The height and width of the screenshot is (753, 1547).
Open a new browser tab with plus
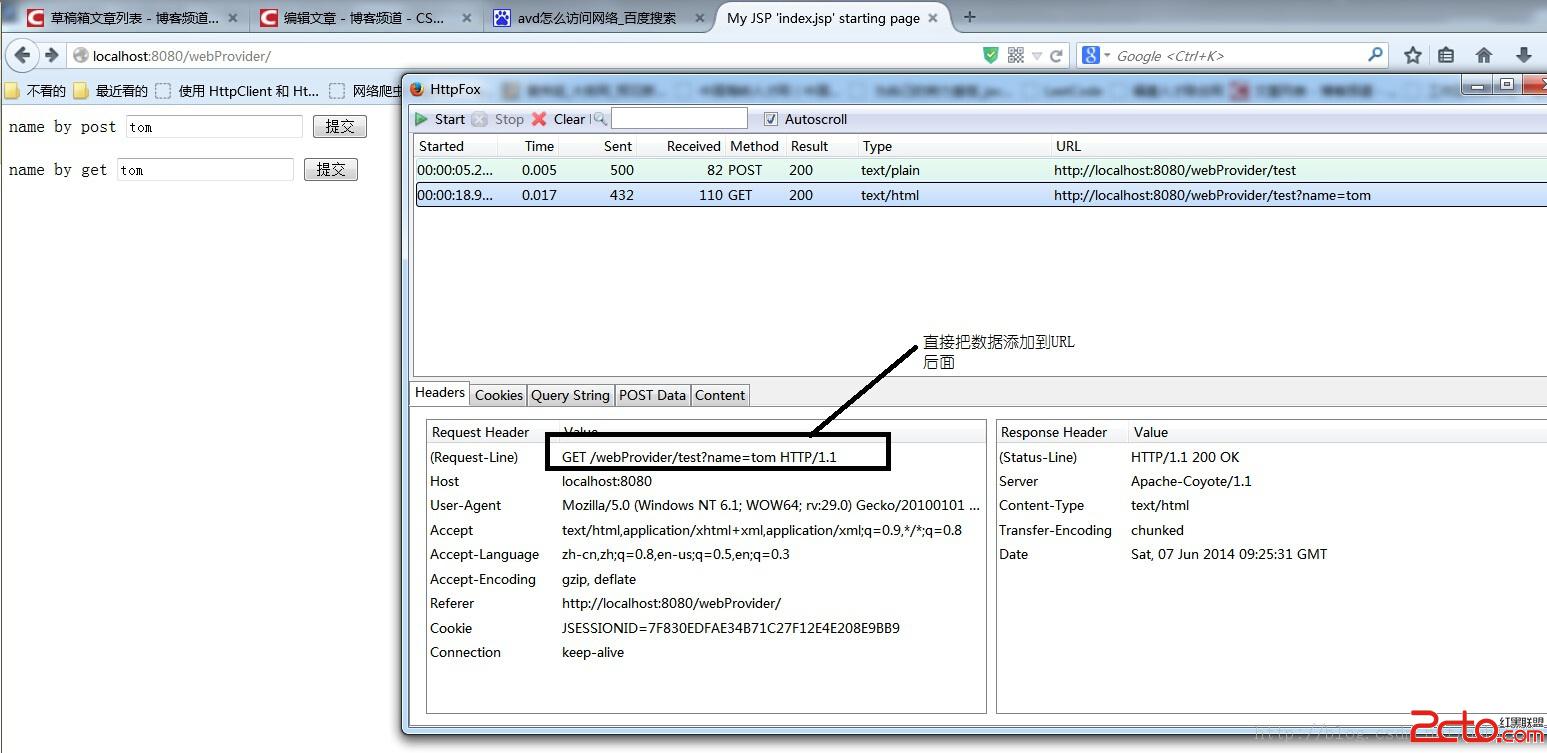point(969,17)
